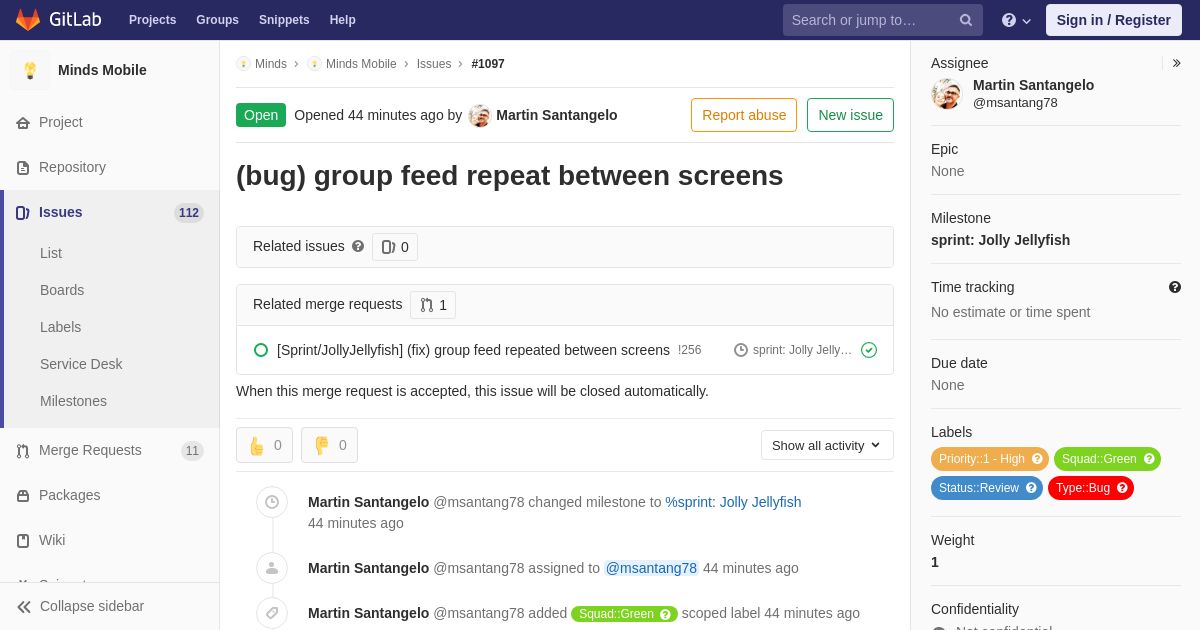This screenshot has height=630, width=1200.
Task: Open the Merge Requests sidebar item
Action: (110, 450)
